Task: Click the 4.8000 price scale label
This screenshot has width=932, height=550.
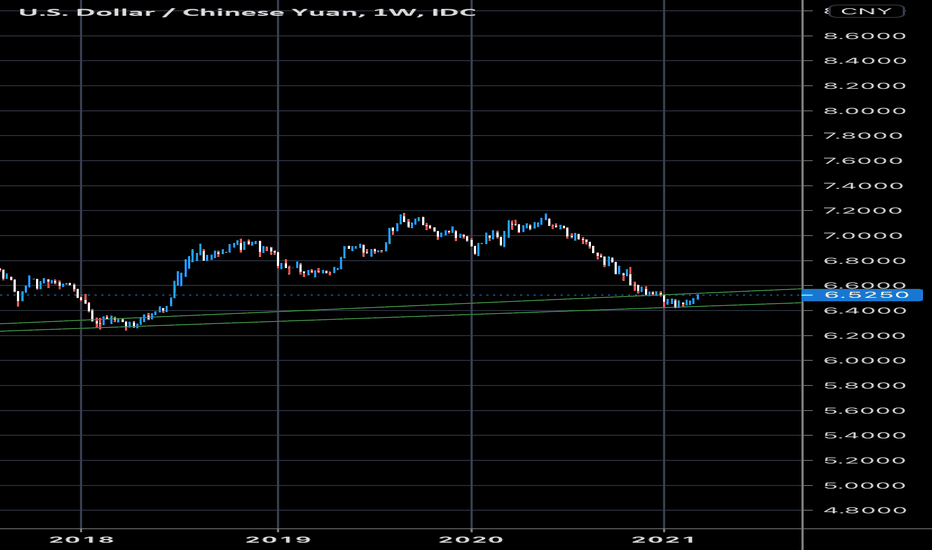Action: click(x=865, y=510)
